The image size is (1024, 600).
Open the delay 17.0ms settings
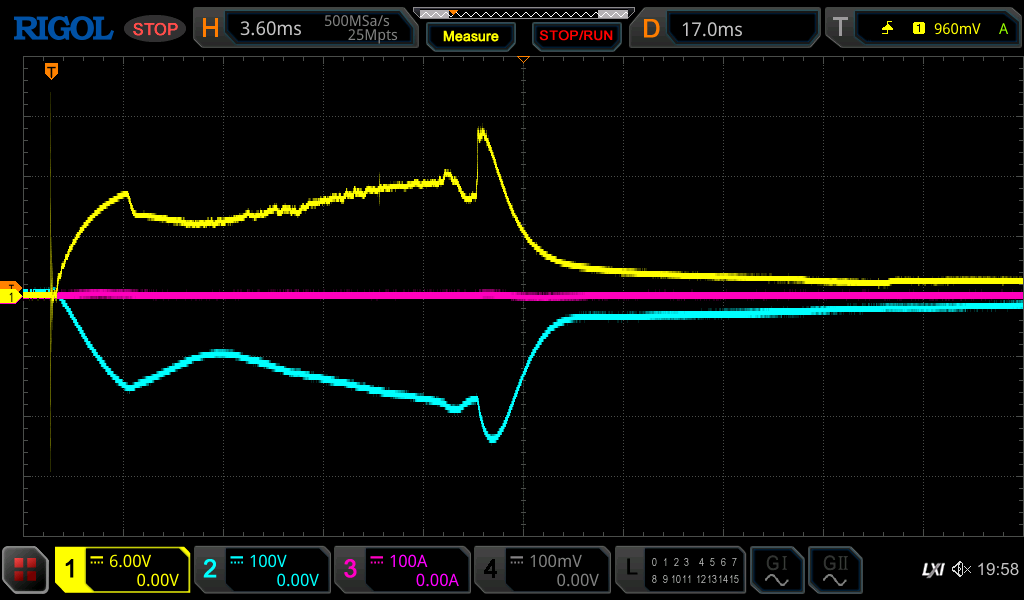coord(727,29)
